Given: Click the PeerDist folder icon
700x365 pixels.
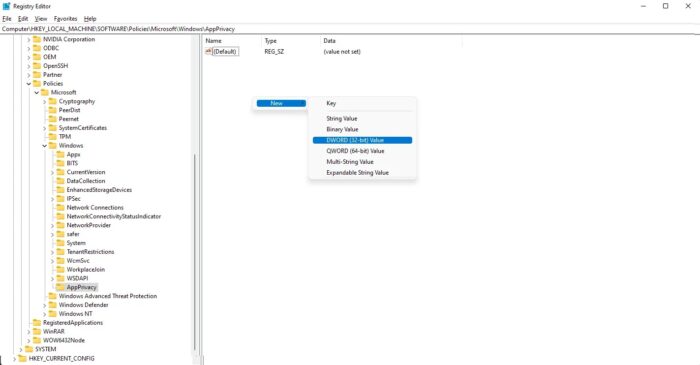Looking at the screenshot, I should coord(53,110).
